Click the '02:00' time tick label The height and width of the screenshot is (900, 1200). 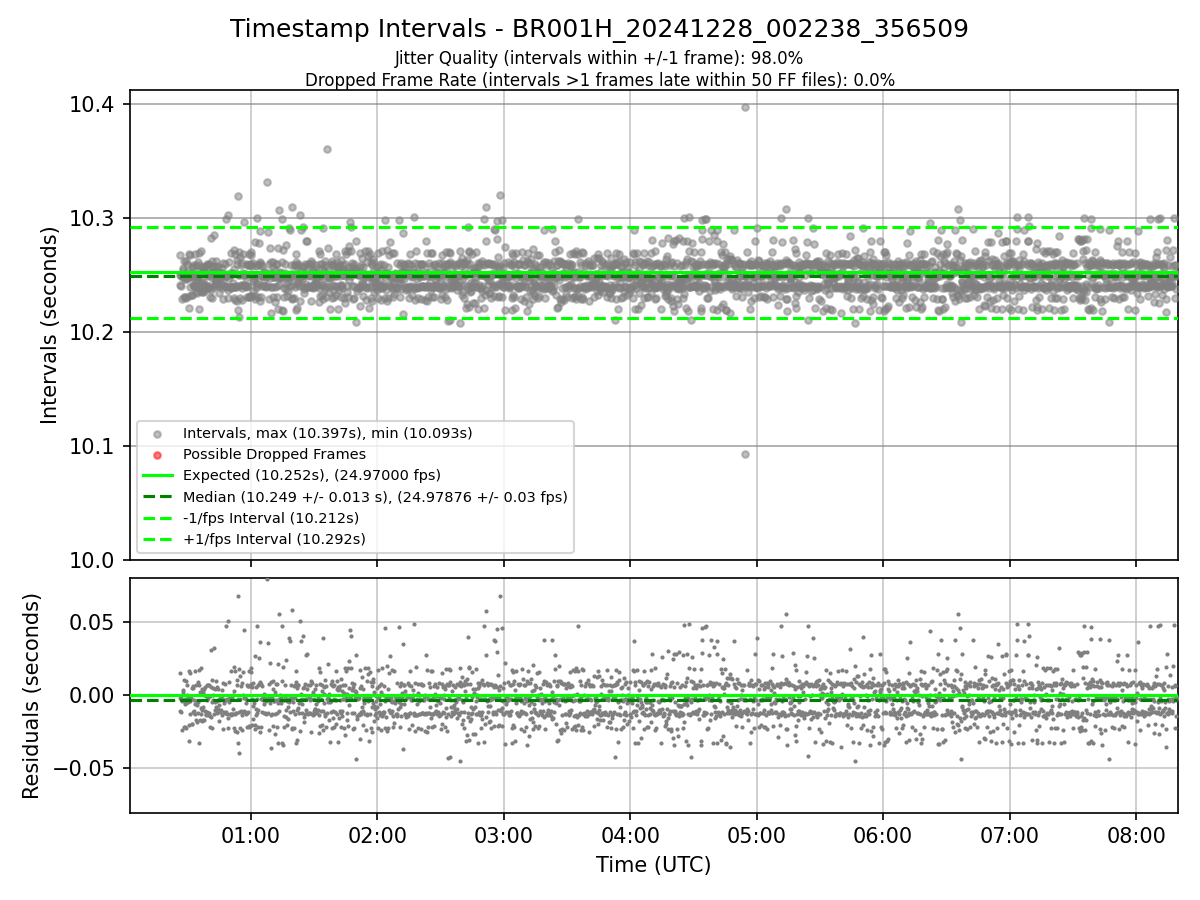click(x=377, y=835)
